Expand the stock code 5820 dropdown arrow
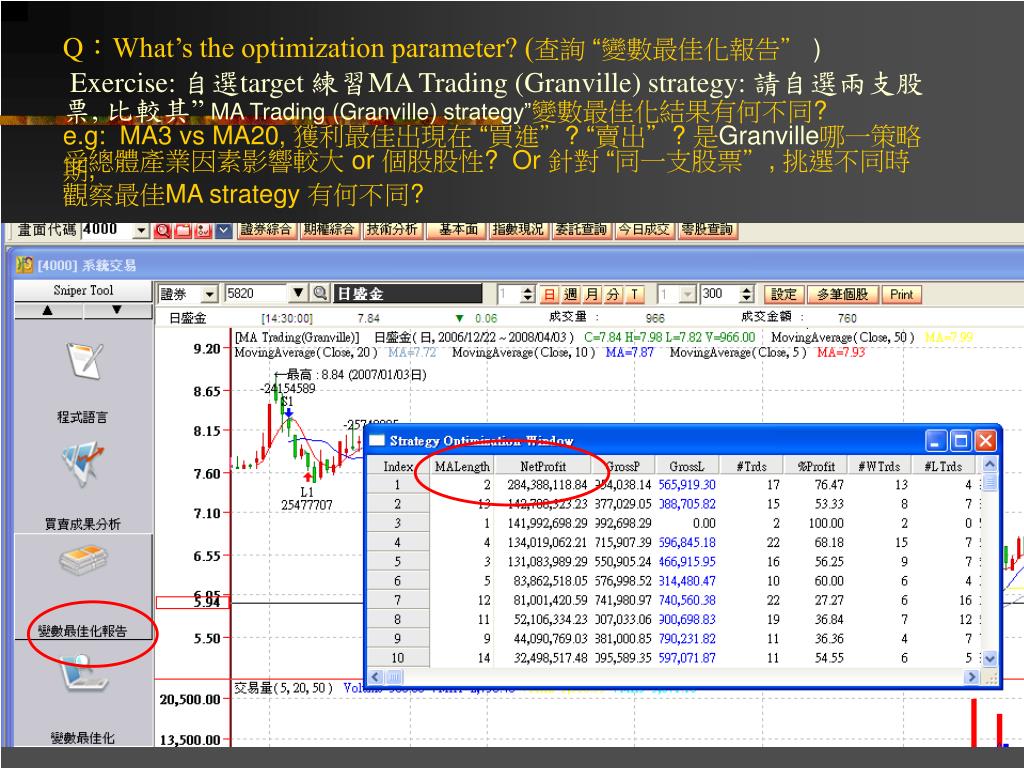The width and height of the screenshot is (1024, 768). (298, 293)
